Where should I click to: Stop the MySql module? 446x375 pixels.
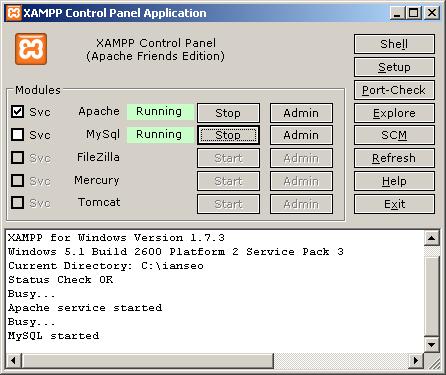228,135
